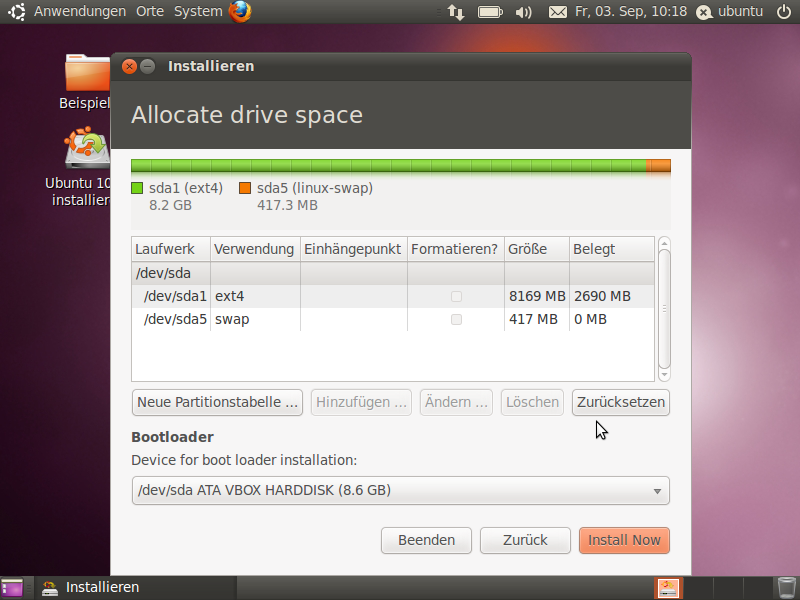Viewport: 800px width, 600px height.
Task: Open network connection indicator
Action: (x=455, y=12)
